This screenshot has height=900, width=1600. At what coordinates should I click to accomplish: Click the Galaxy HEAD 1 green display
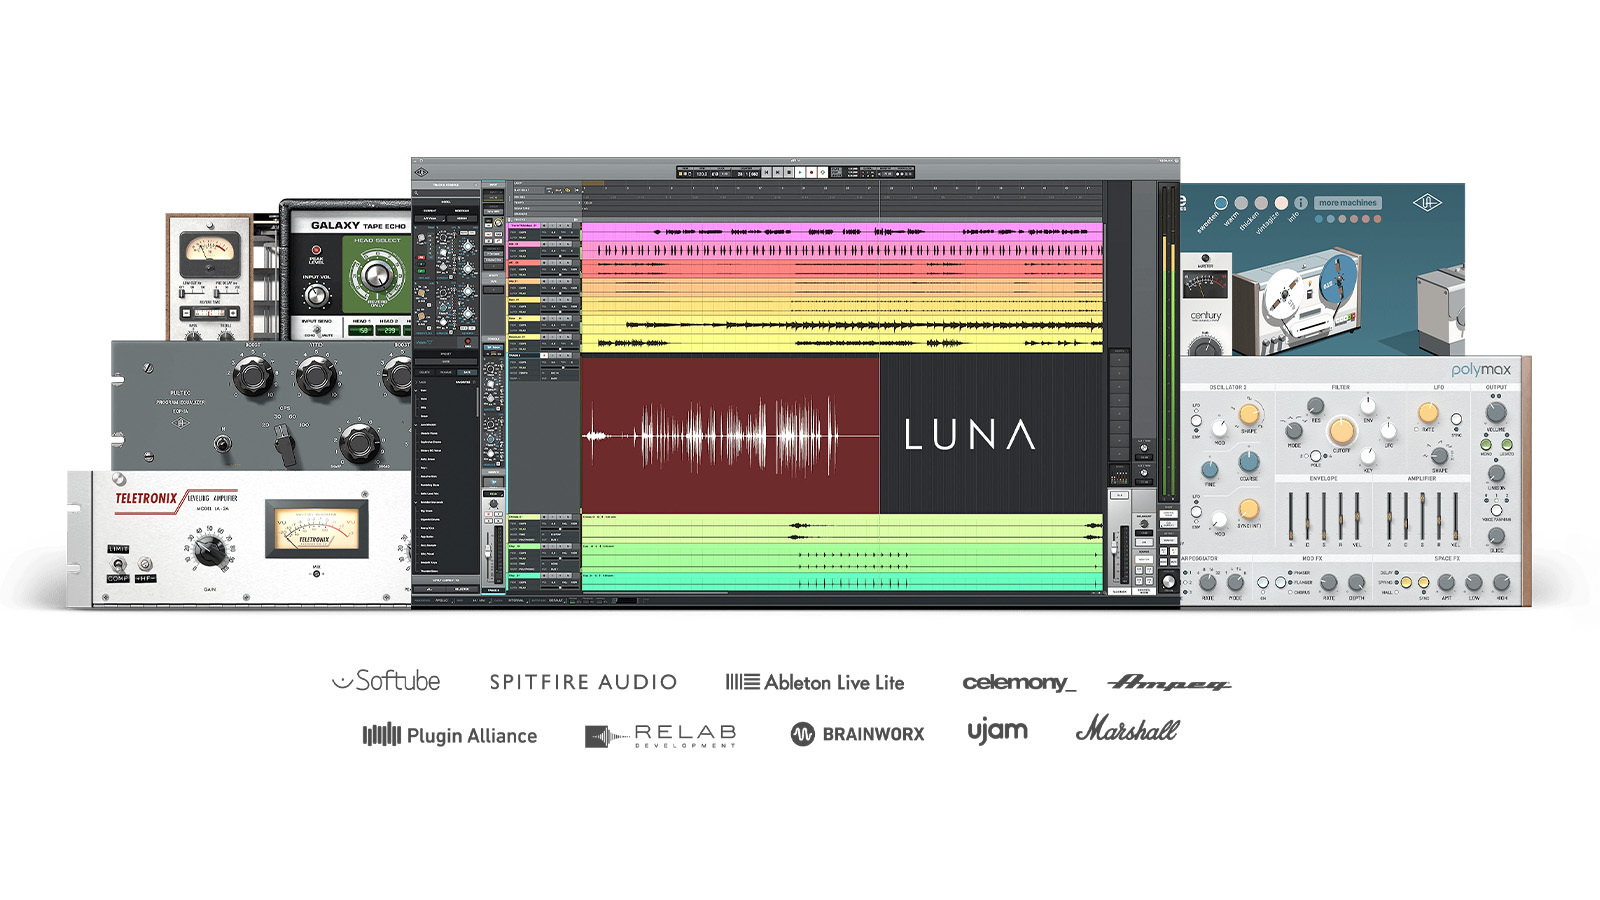pyautogui.click(x=363, y=330)
